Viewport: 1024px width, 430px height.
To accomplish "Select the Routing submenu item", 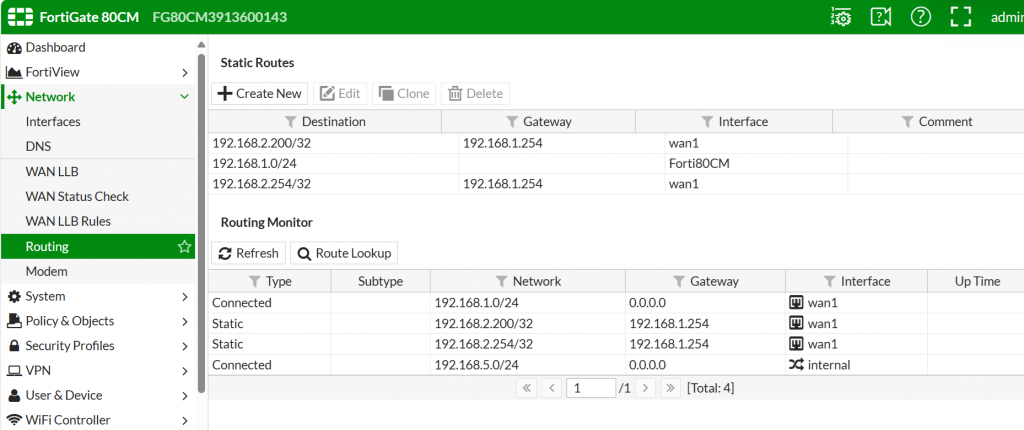I will [98, 246].
